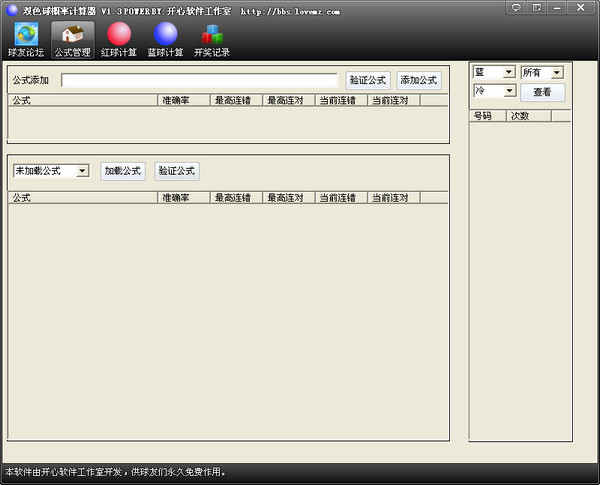Click the 添加公式 button

click(419, 80)
